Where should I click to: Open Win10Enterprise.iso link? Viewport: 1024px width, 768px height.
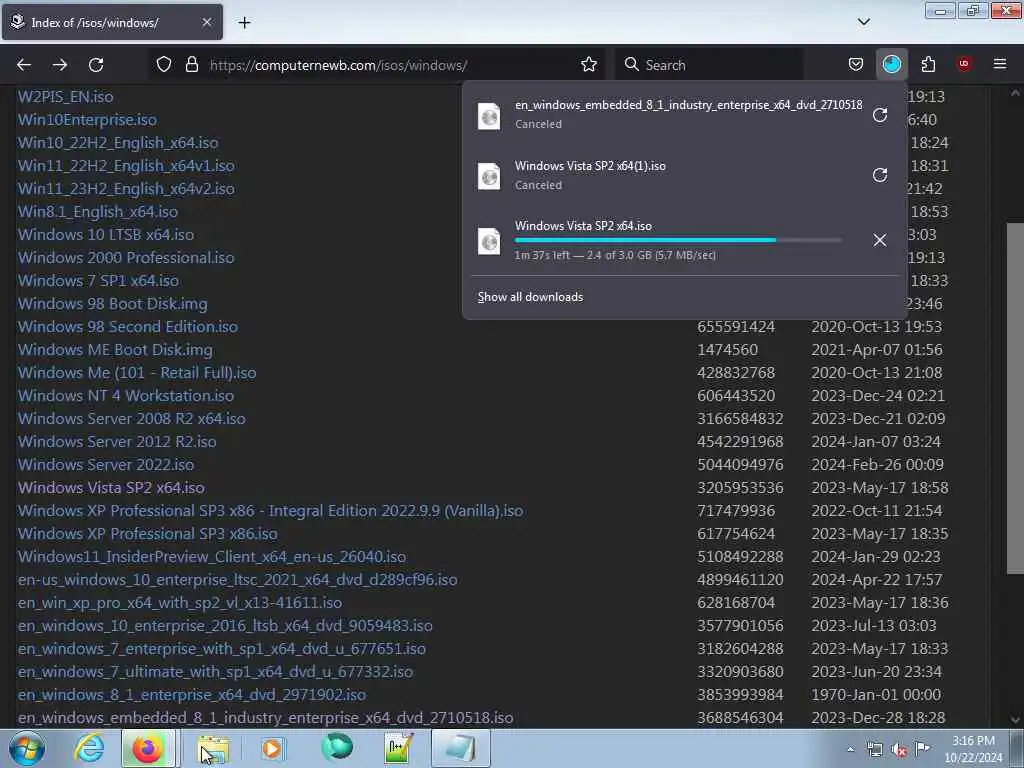(x=87, y=120)
